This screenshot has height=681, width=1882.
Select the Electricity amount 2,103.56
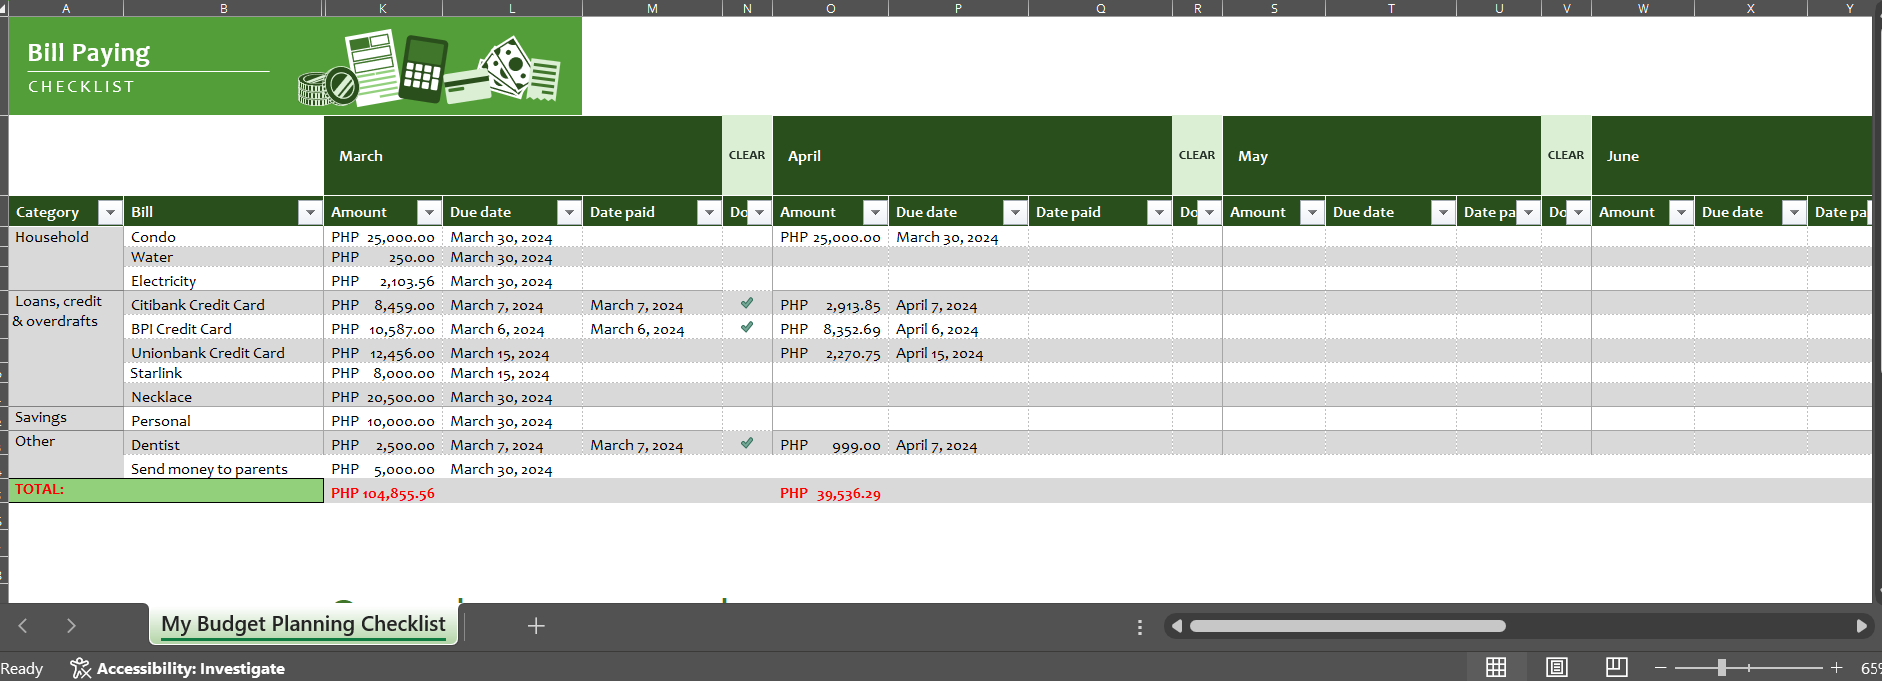383,281
